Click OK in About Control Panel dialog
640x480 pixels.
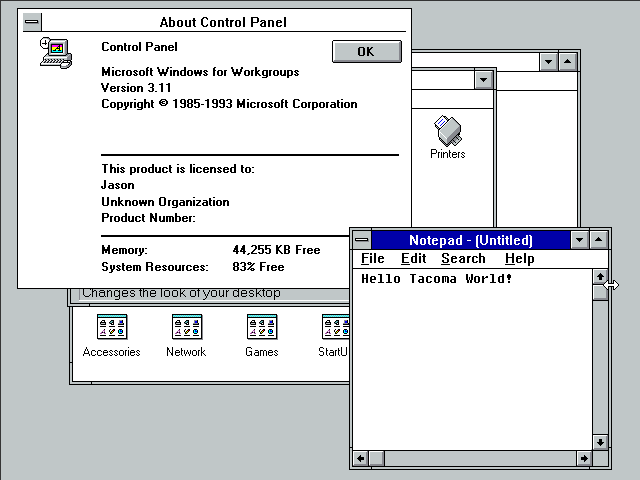point(367,51)
